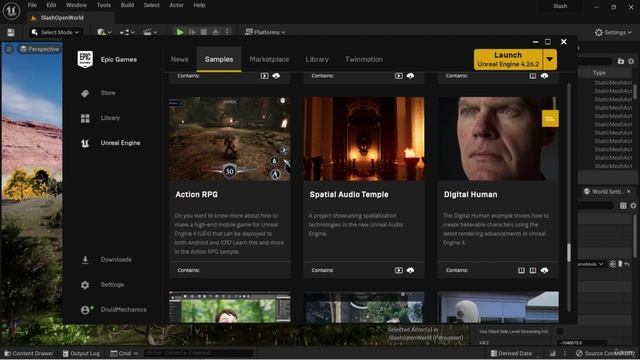Click the sample thumbnail in the bottom-left partially visible card
Viewport: 640px width, 360px height.
[x=230, y=307]
